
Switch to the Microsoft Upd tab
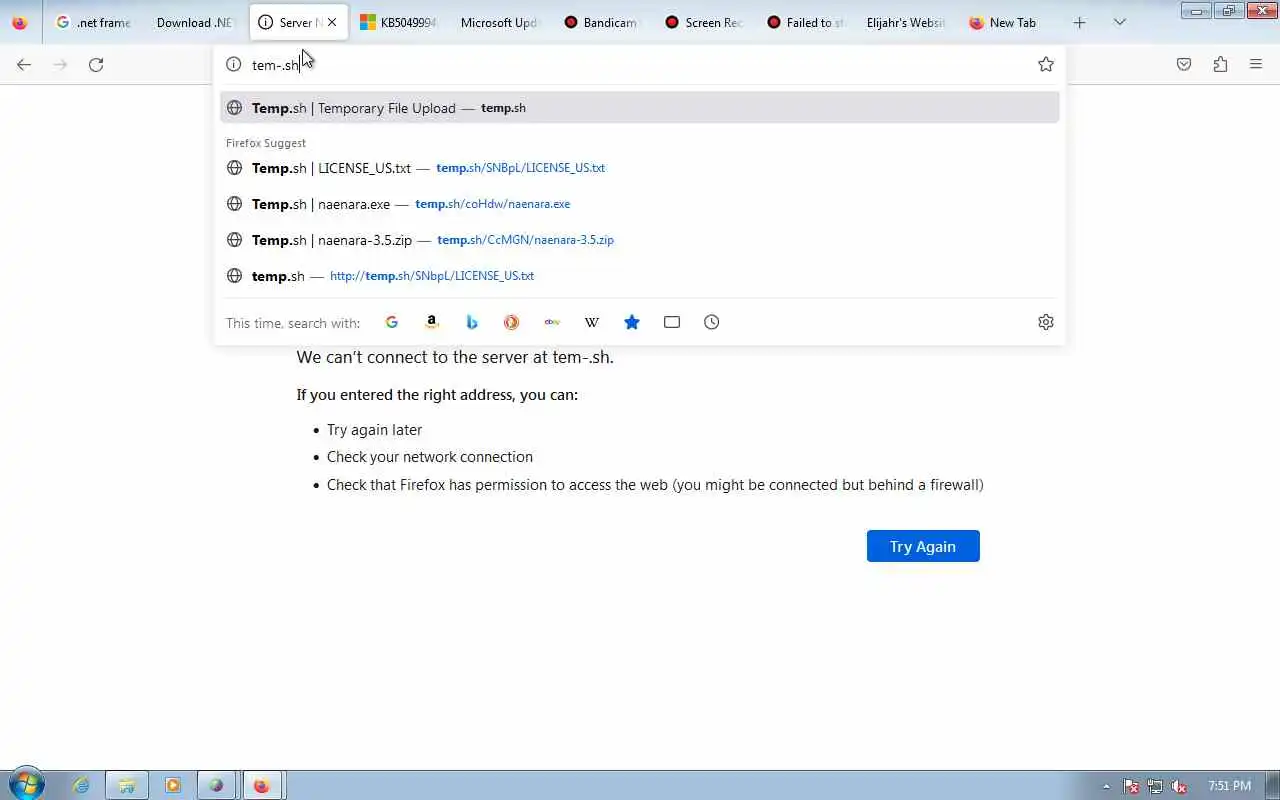coord(500,22)
